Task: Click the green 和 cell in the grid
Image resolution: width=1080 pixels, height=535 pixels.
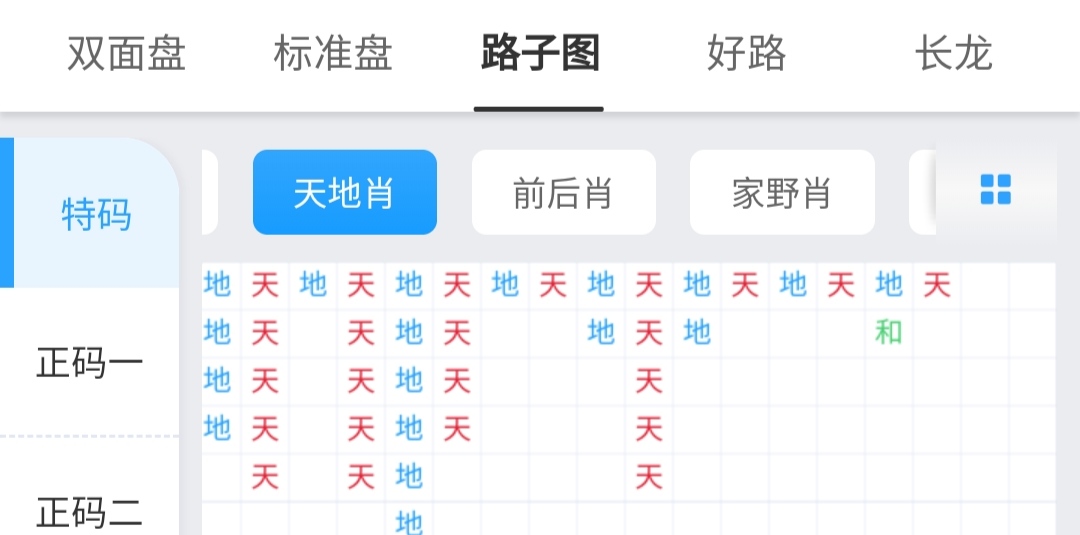Action: click(x=889, y=333)
